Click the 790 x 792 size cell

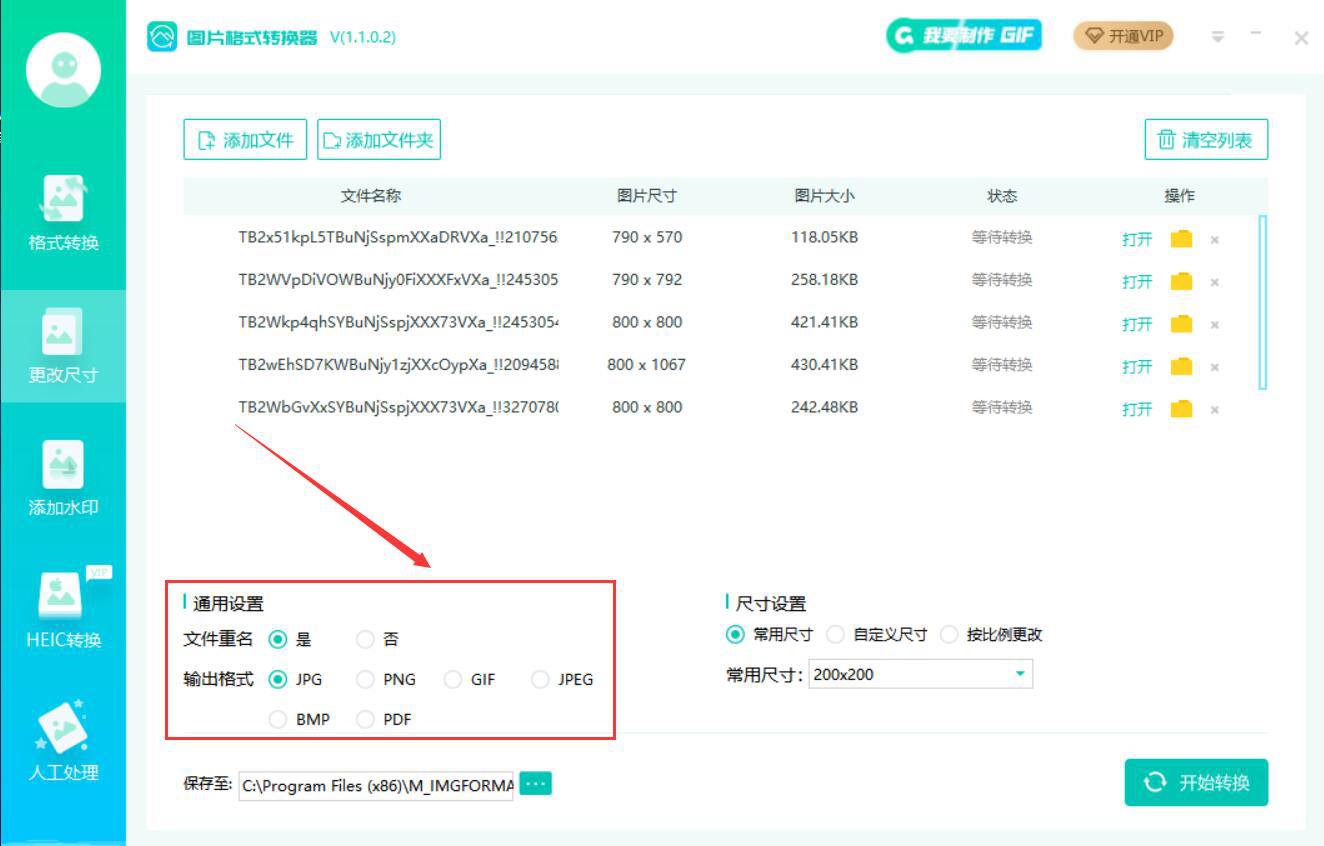point(647,280)
